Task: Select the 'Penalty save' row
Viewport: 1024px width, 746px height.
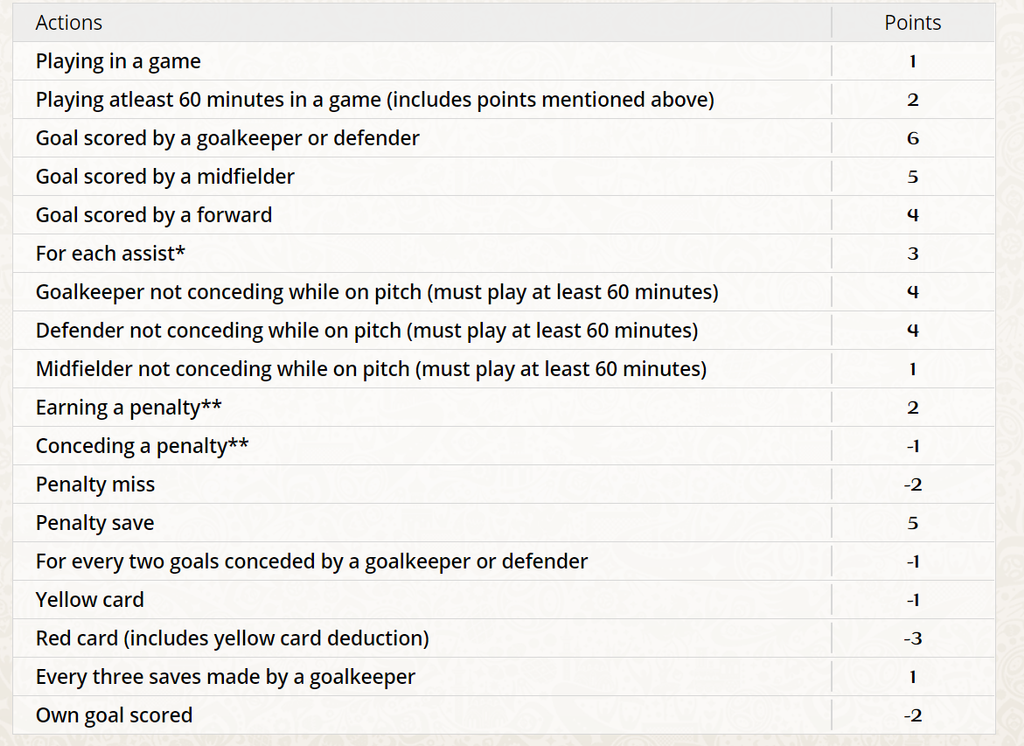Action: [x=504, y=523]
